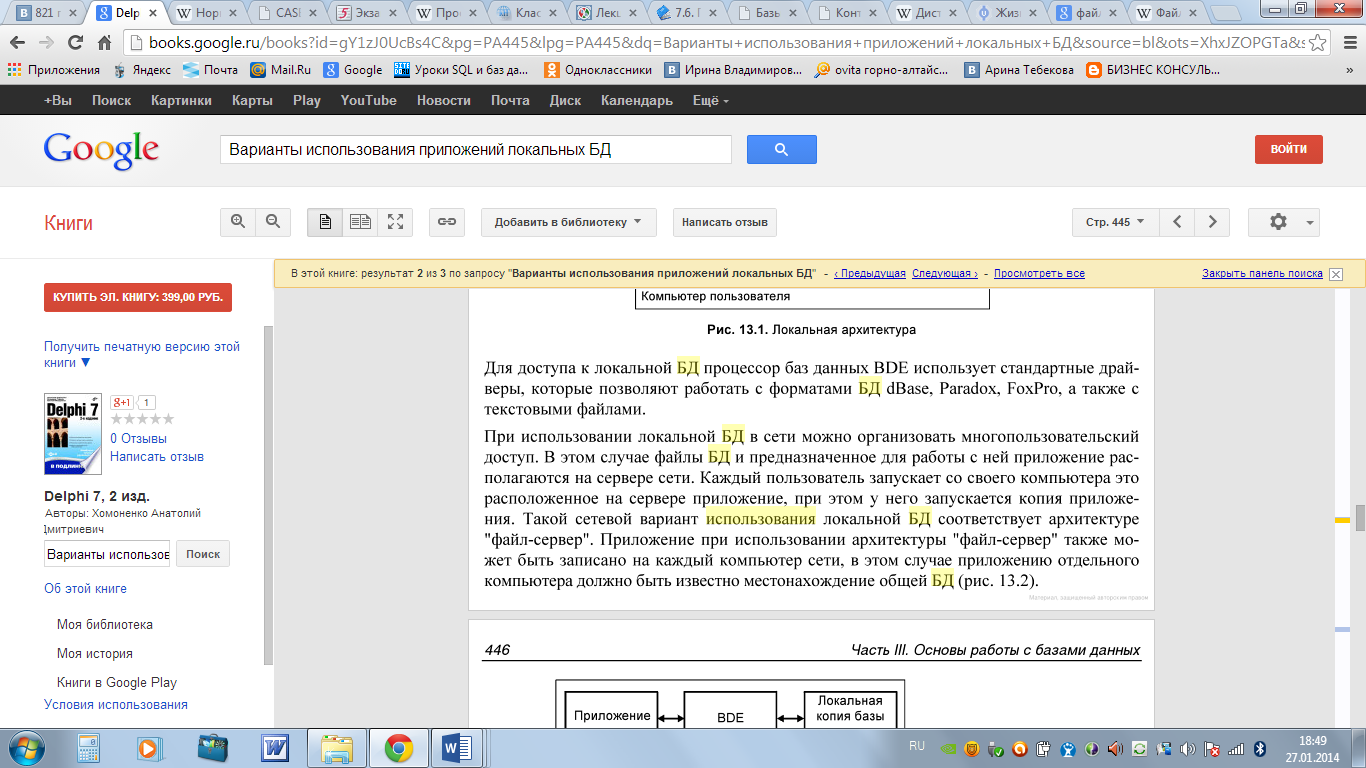Go to next page with right arrow
The width and height of the screenshot is (1366, 768).
pos(1213,222)
